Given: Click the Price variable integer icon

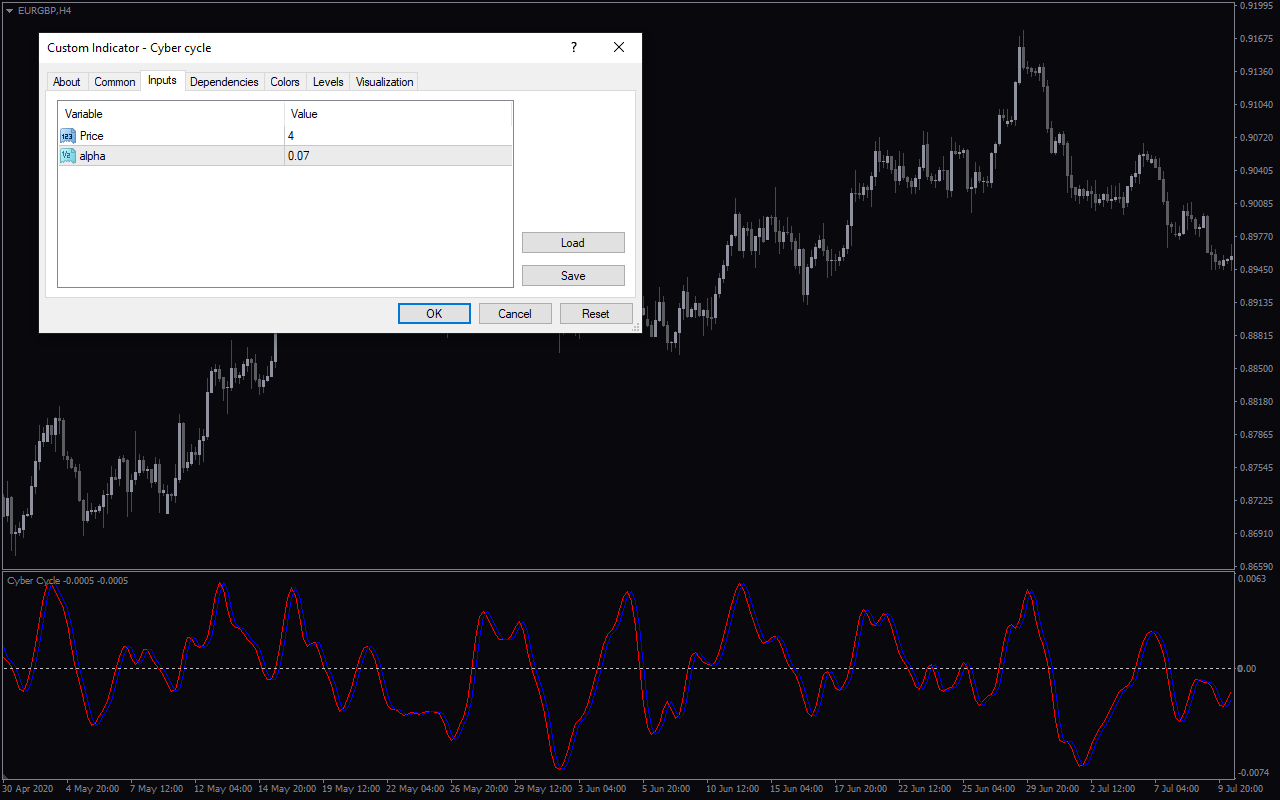Looking at the screenshot, I should (68, 136).
